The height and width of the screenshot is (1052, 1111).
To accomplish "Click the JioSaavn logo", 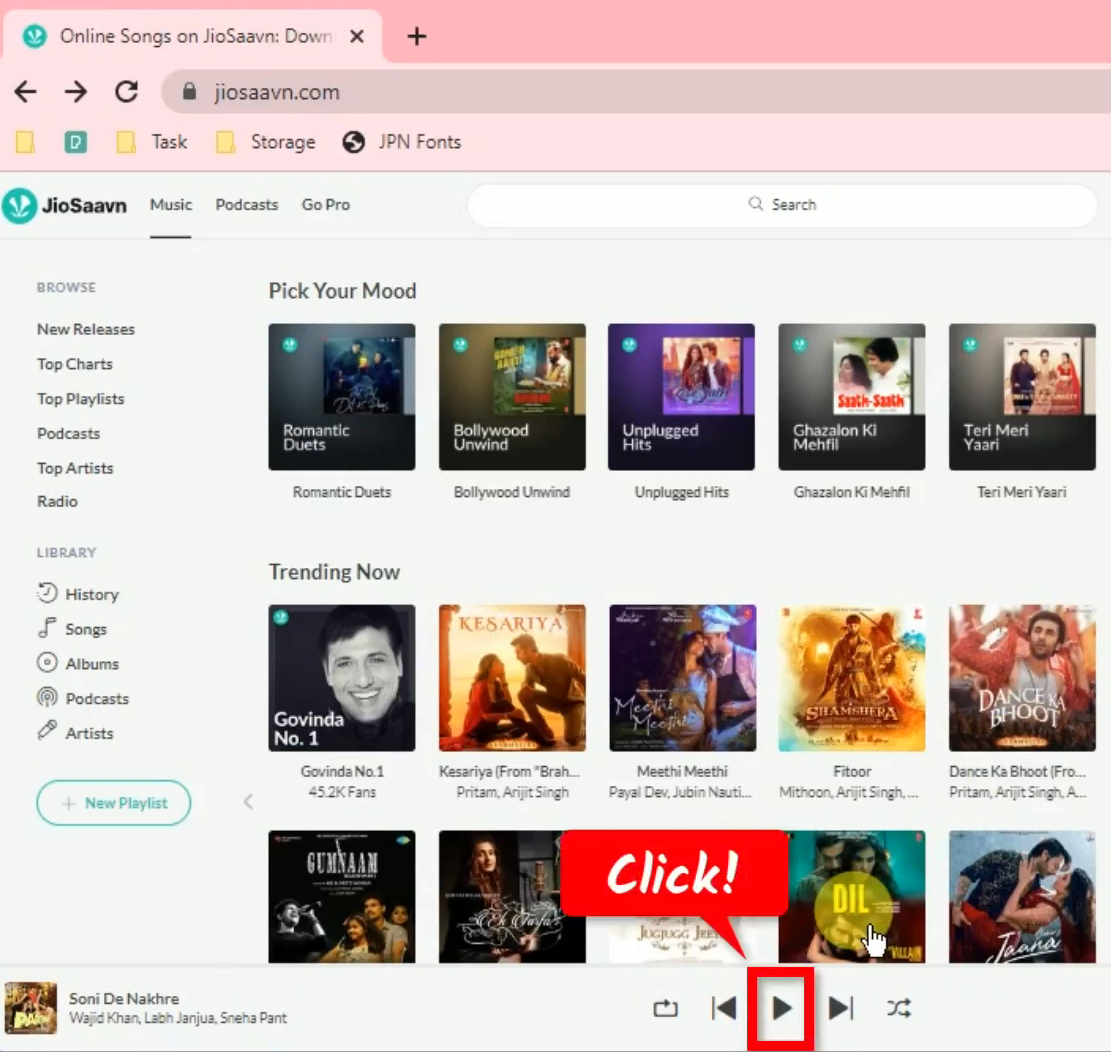I will point(65,205).
